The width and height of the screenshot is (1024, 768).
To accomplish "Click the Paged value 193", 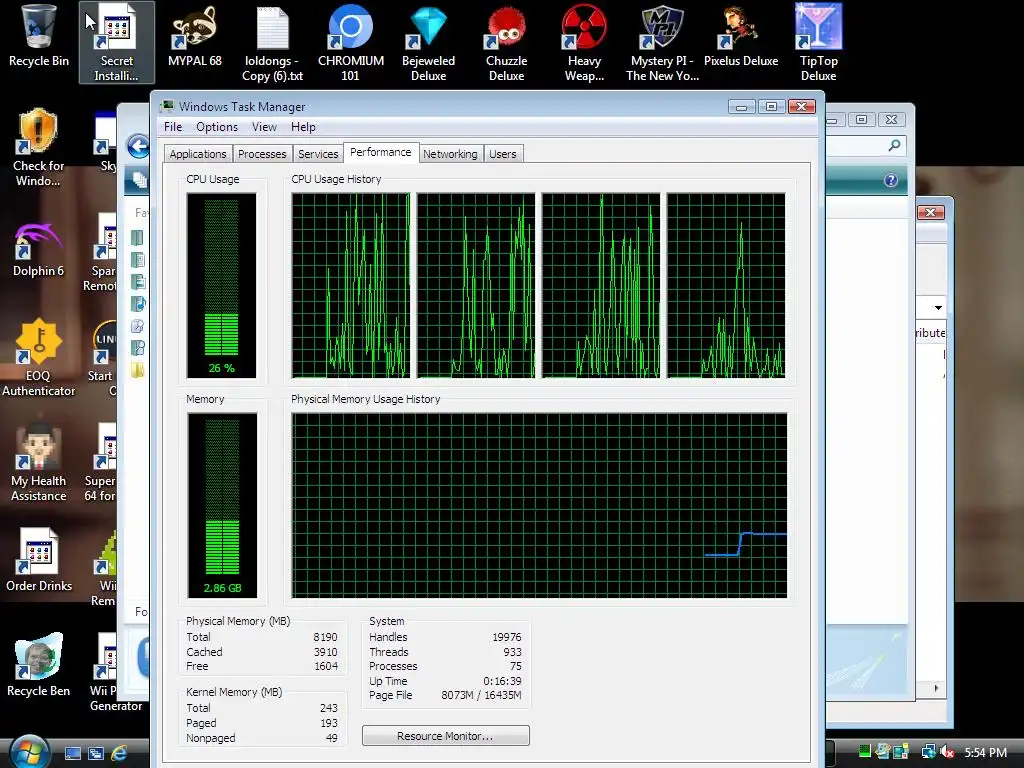I will (328, 723).
